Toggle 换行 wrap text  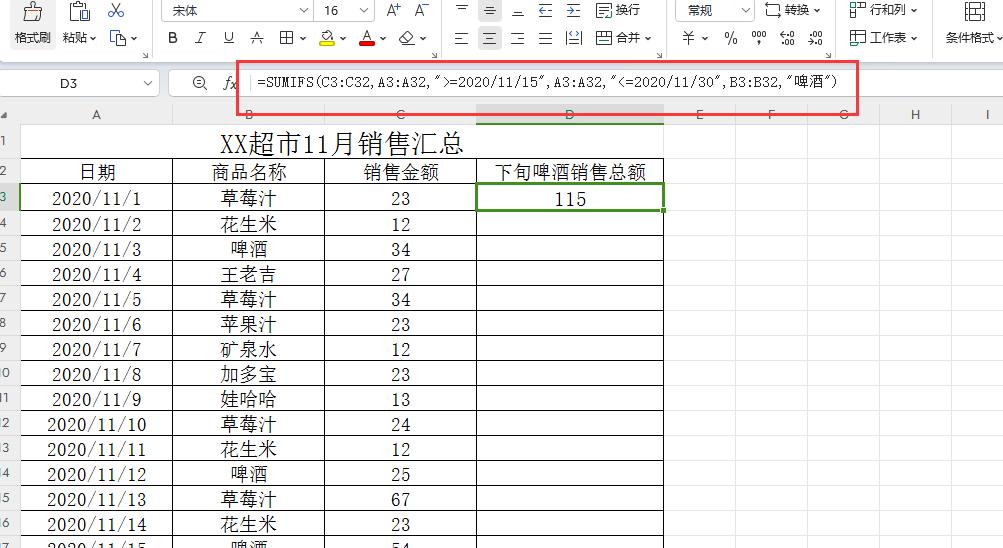coord(617,10)
